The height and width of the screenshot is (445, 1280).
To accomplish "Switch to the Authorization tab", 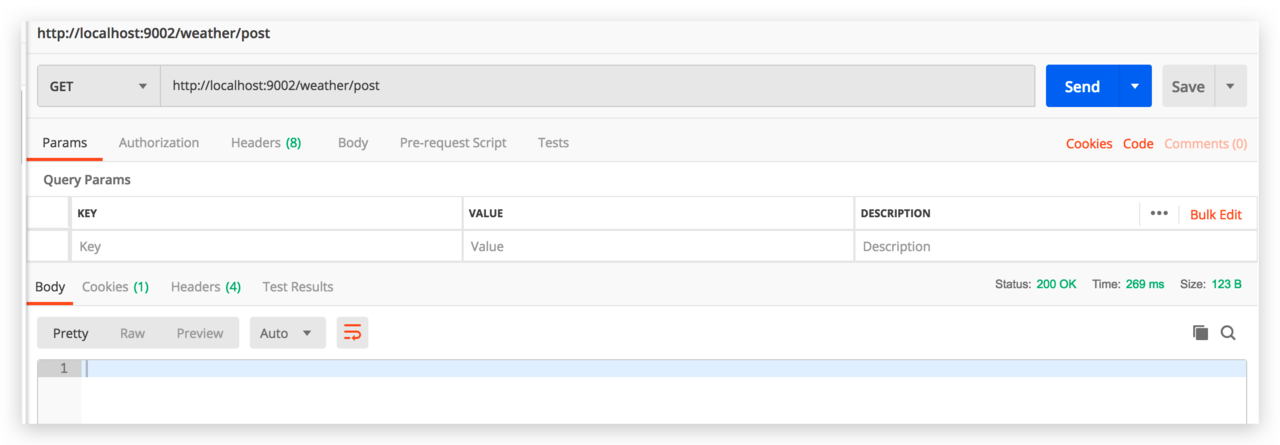I will coord(159,143).
